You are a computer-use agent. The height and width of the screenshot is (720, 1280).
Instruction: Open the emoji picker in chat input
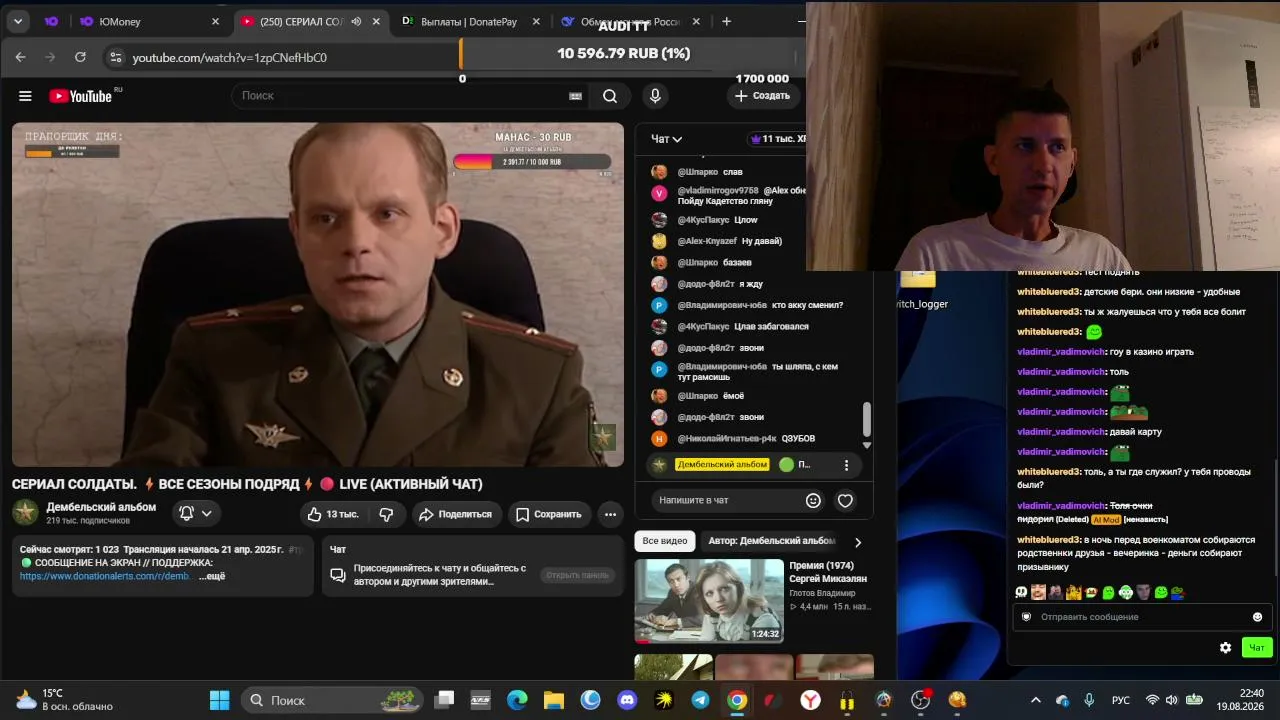point(813,500)
